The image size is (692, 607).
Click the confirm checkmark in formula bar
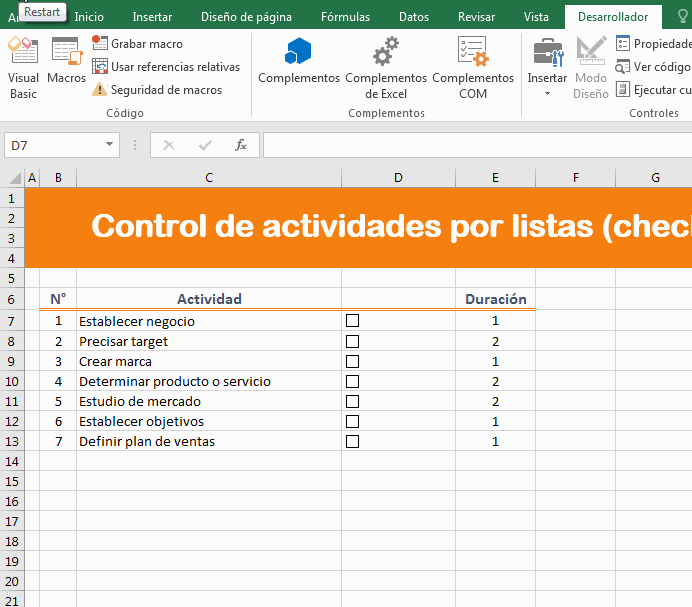point(205,145)
